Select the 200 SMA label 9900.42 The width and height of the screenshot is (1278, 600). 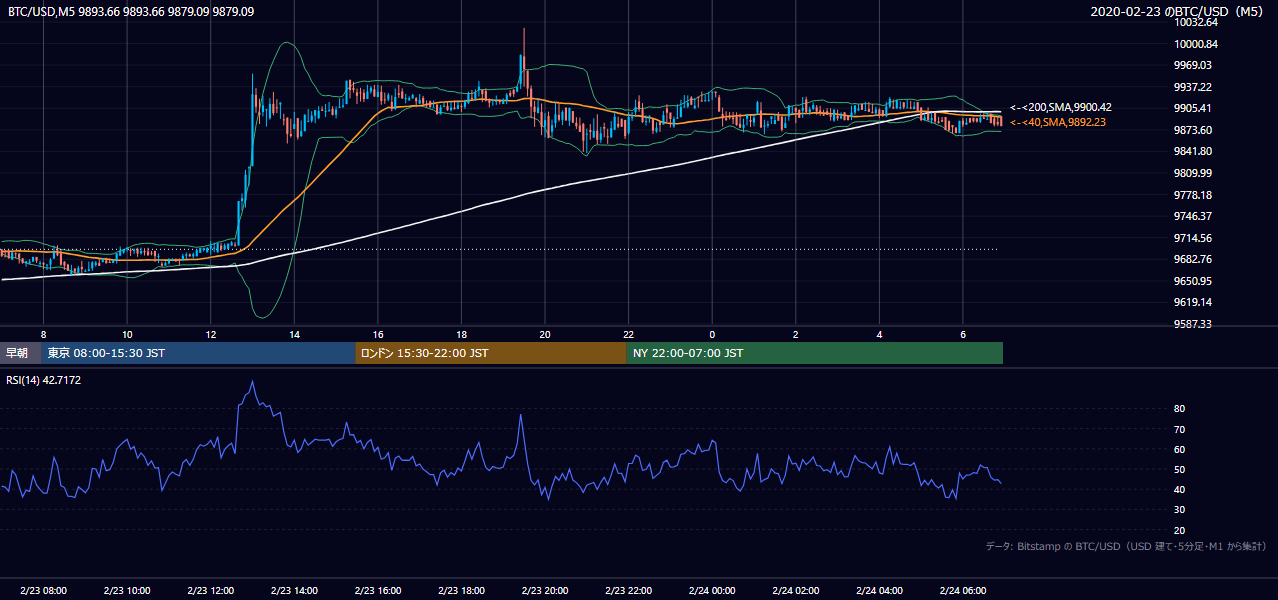[1061, 107]
